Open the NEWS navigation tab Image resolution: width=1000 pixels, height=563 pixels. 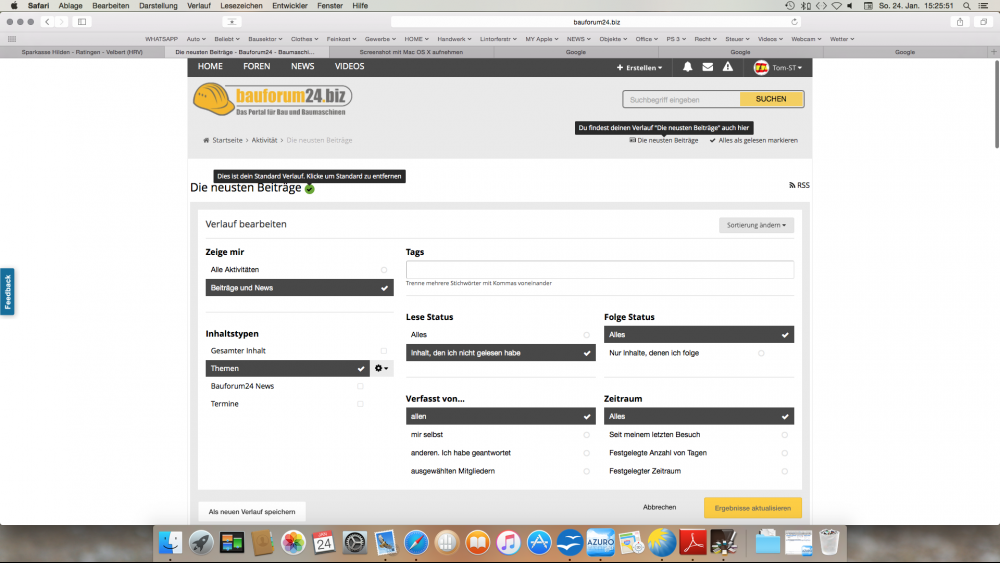302,66
